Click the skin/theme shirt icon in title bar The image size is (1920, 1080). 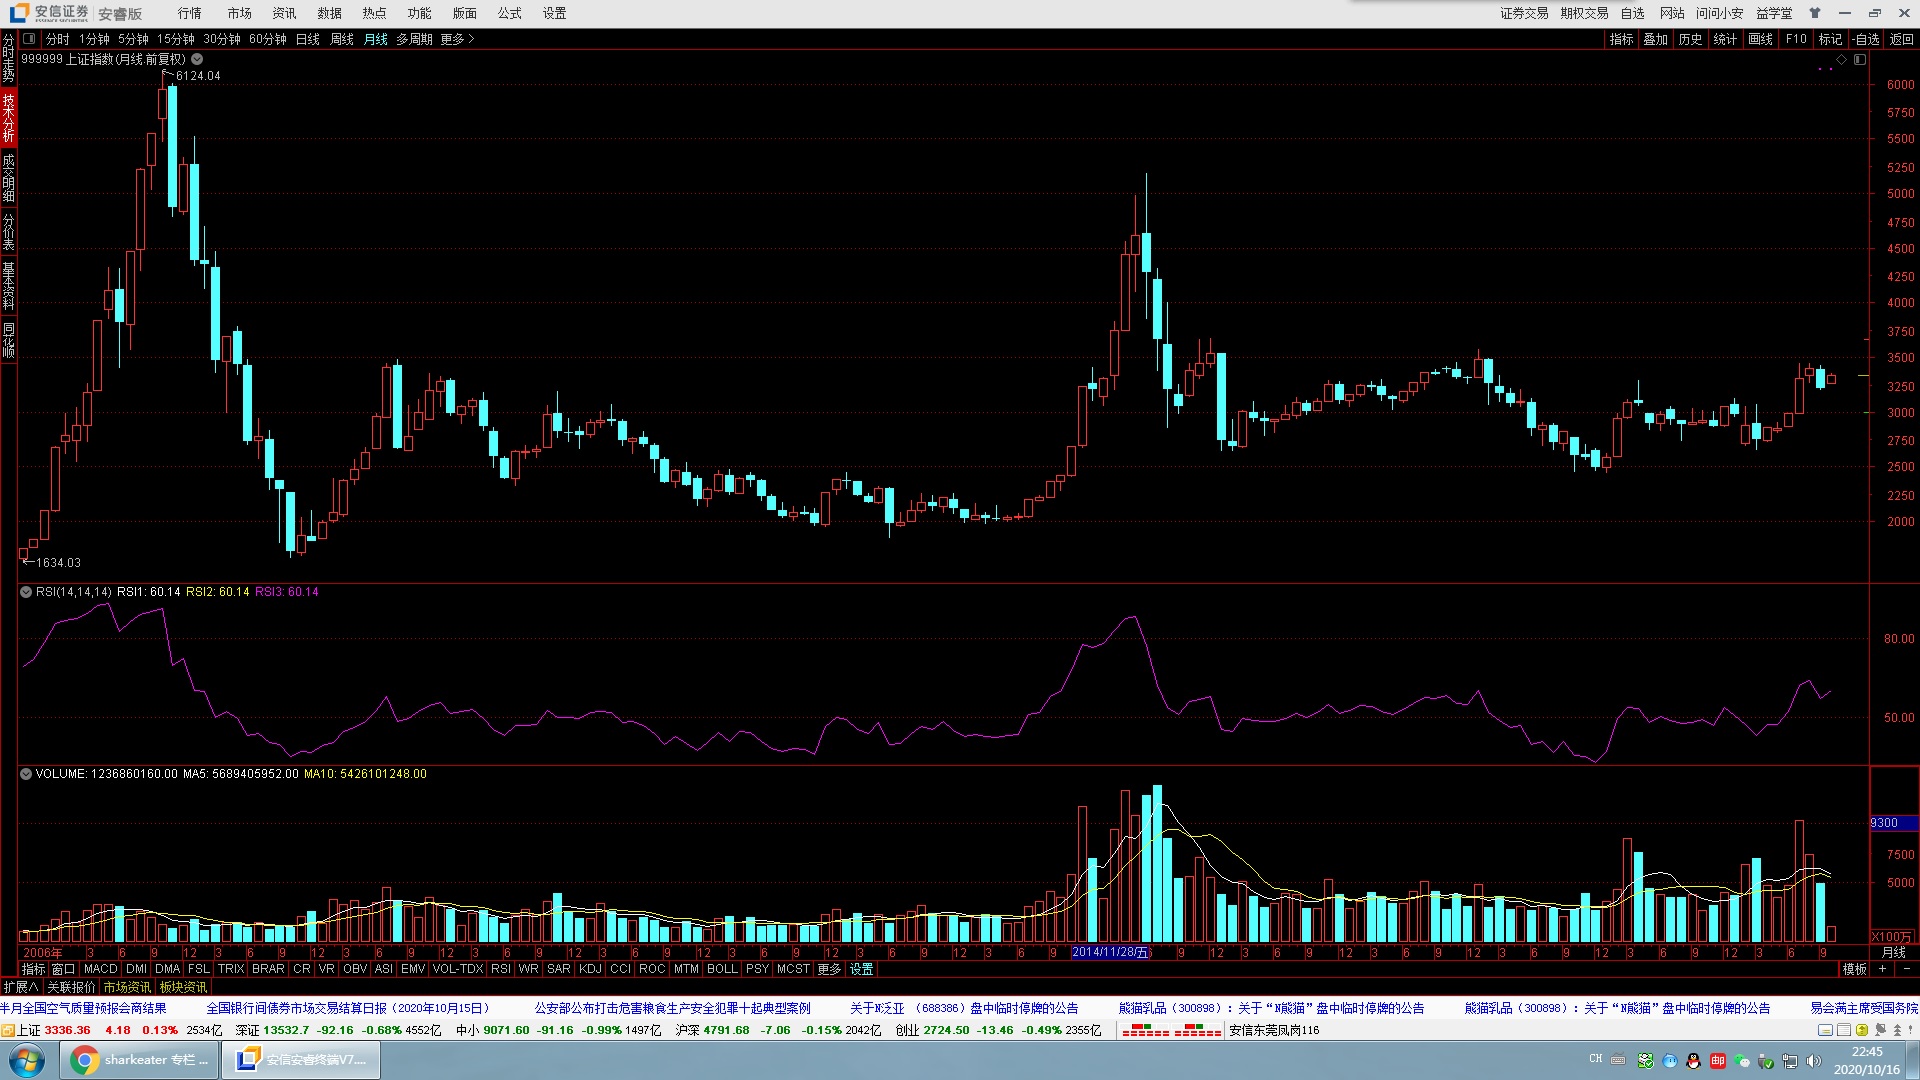(1815, 13)
